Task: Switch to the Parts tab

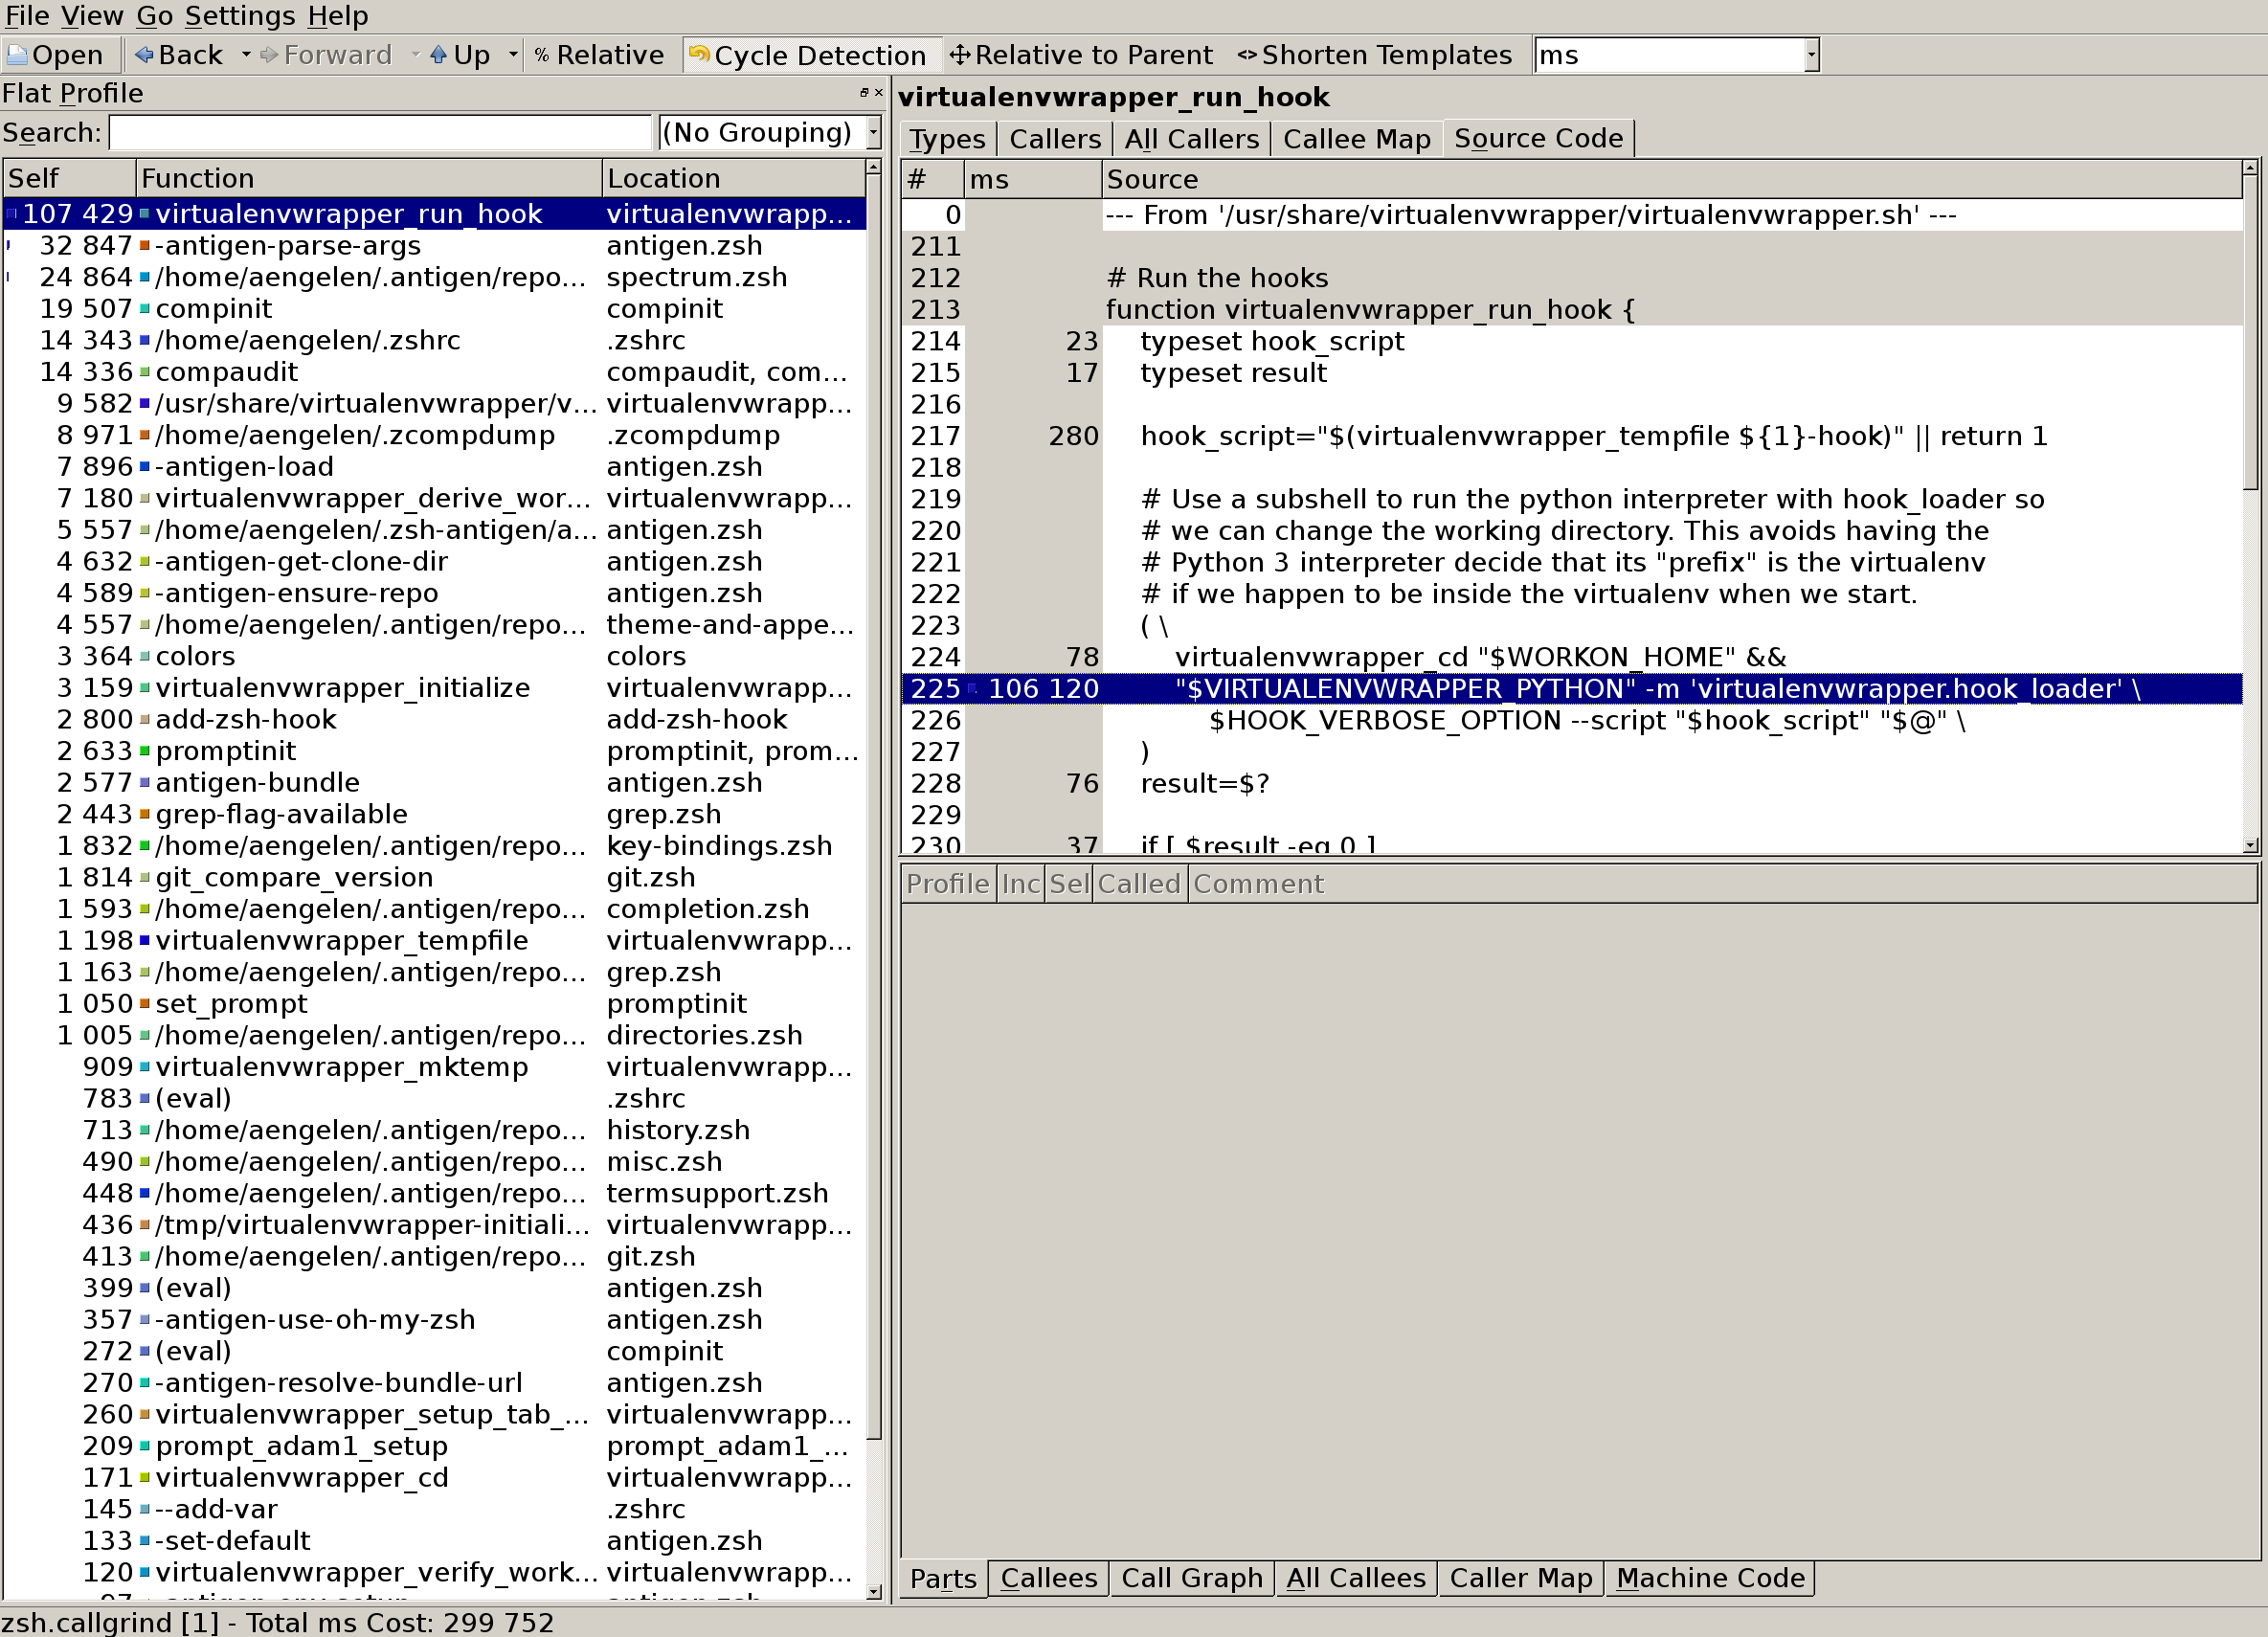Action: pyautogui.click(x=943, y=1578)
